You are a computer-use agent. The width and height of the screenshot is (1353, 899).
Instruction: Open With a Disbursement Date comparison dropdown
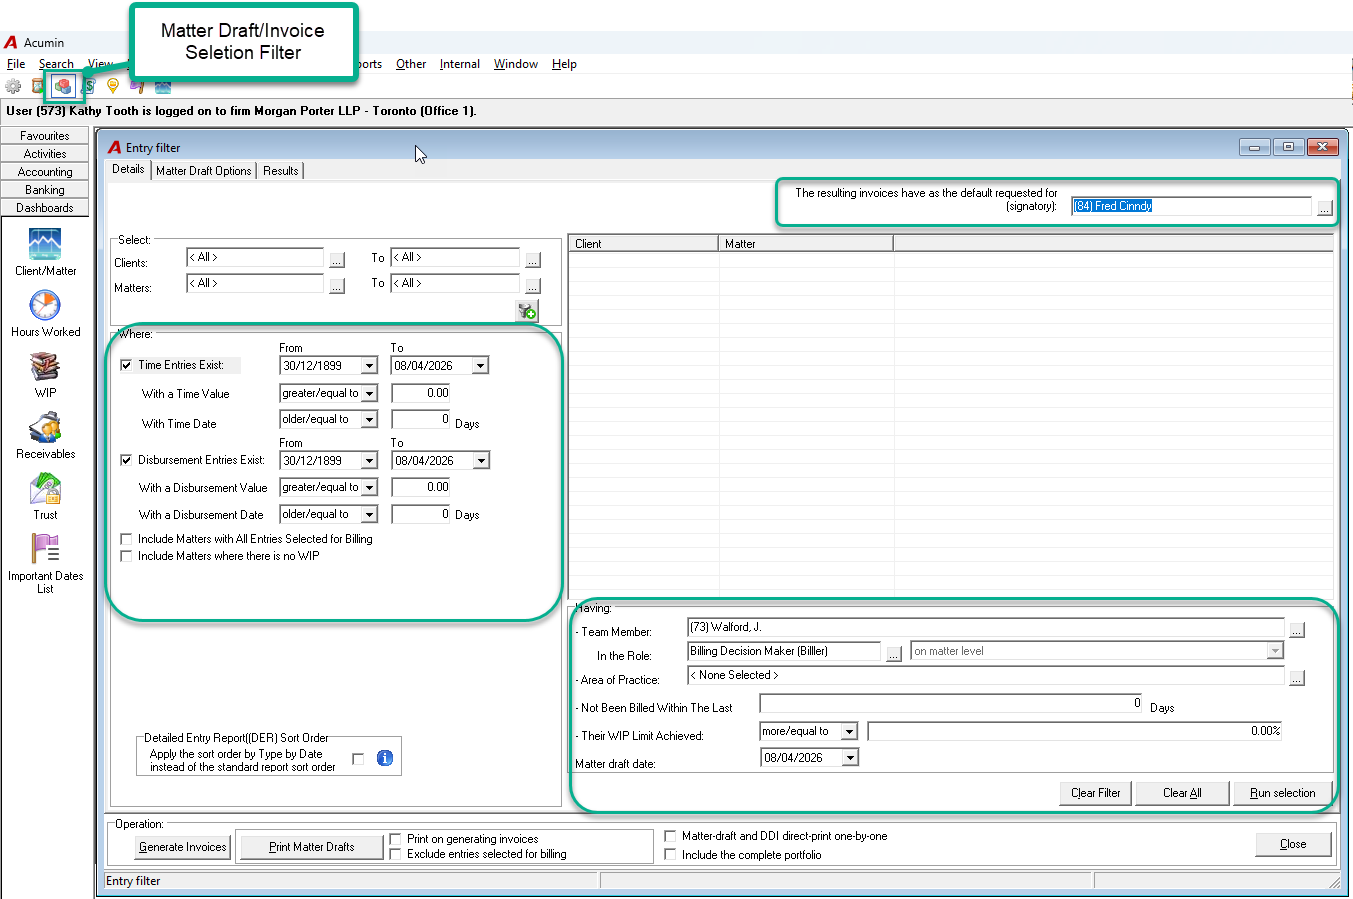(369, 515)
